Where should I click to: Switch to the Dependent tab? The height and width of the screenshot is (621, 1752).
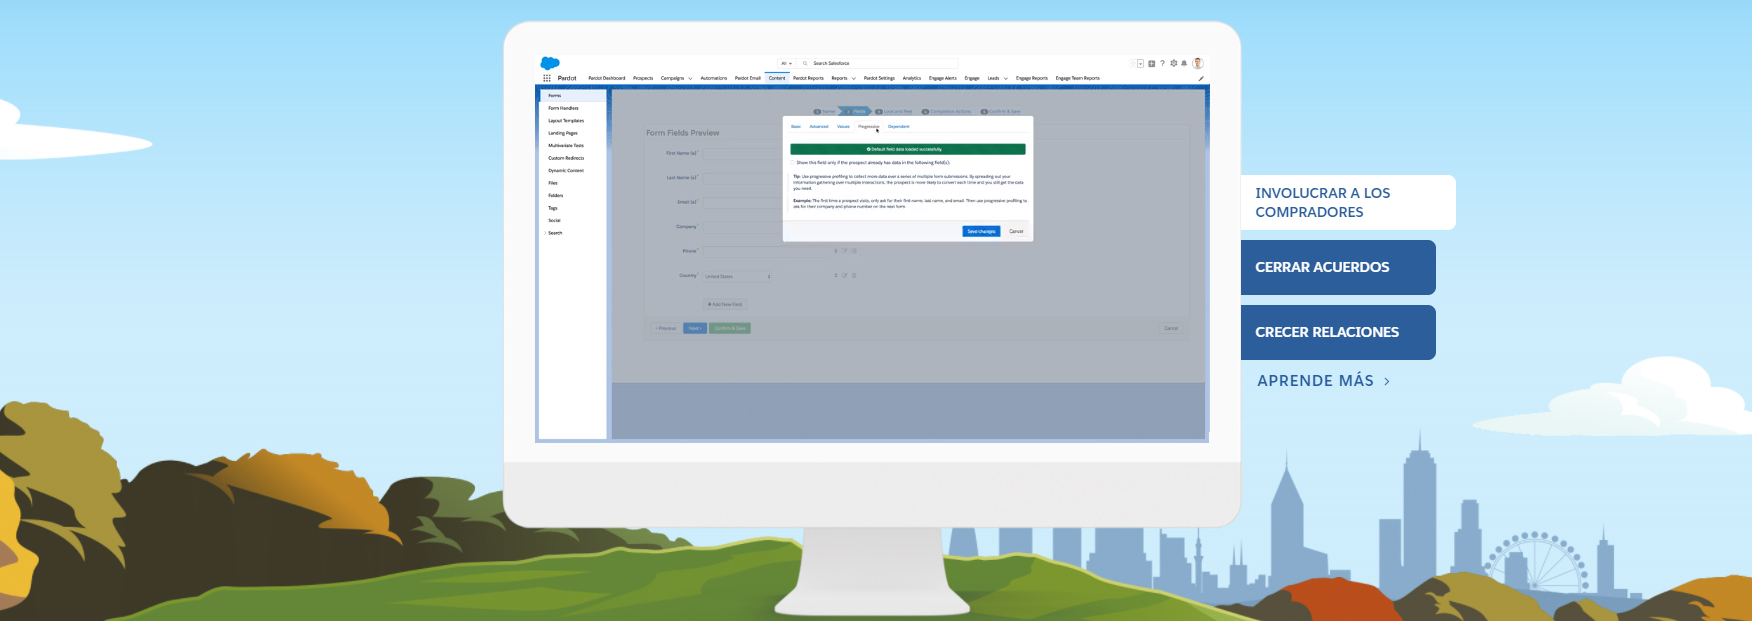click(x=899, y=127)
